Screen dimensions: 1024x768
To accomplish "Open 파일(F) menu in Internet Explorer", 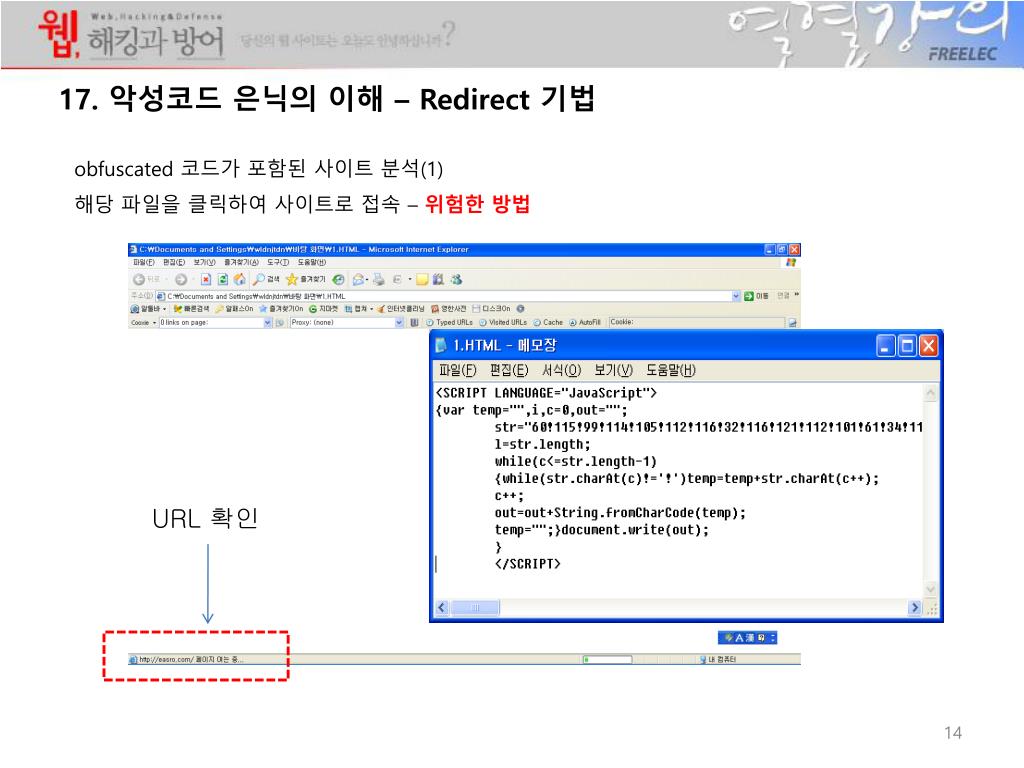I will point(144,262).
